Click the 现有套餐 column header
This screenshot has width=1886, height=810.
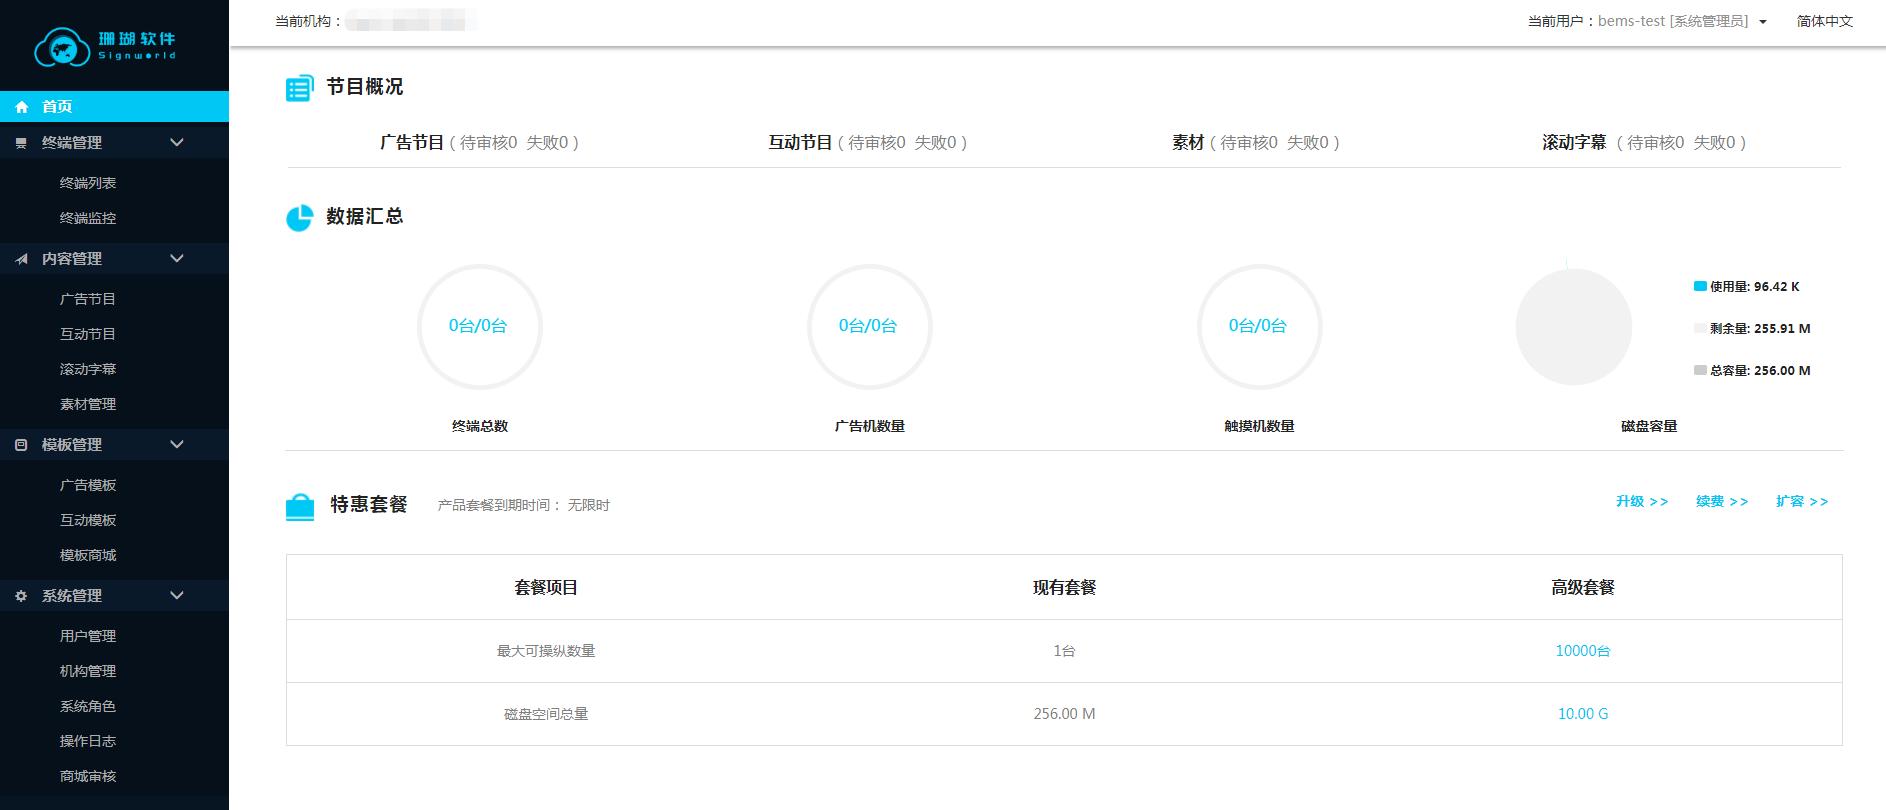pos(1064,588)
